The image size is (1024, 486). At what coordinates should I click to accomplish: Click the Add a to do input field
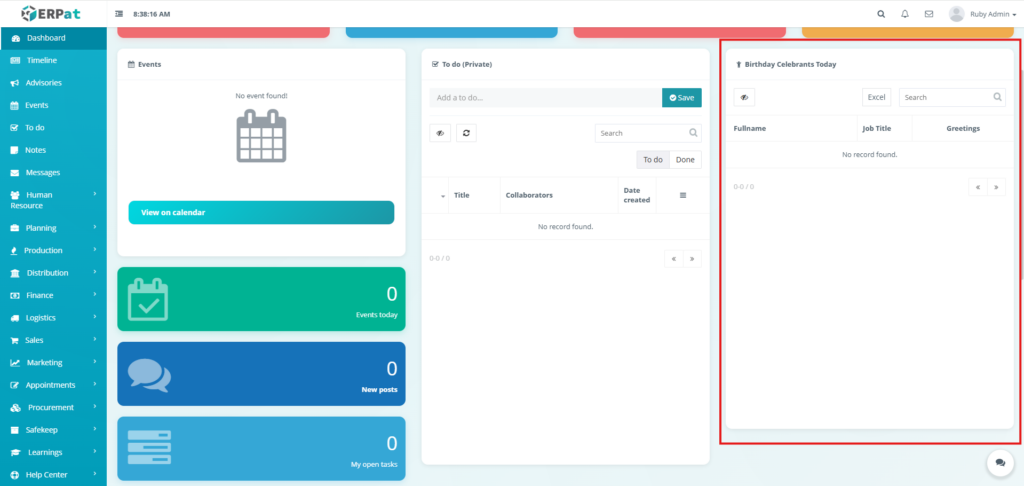(545, 98)
